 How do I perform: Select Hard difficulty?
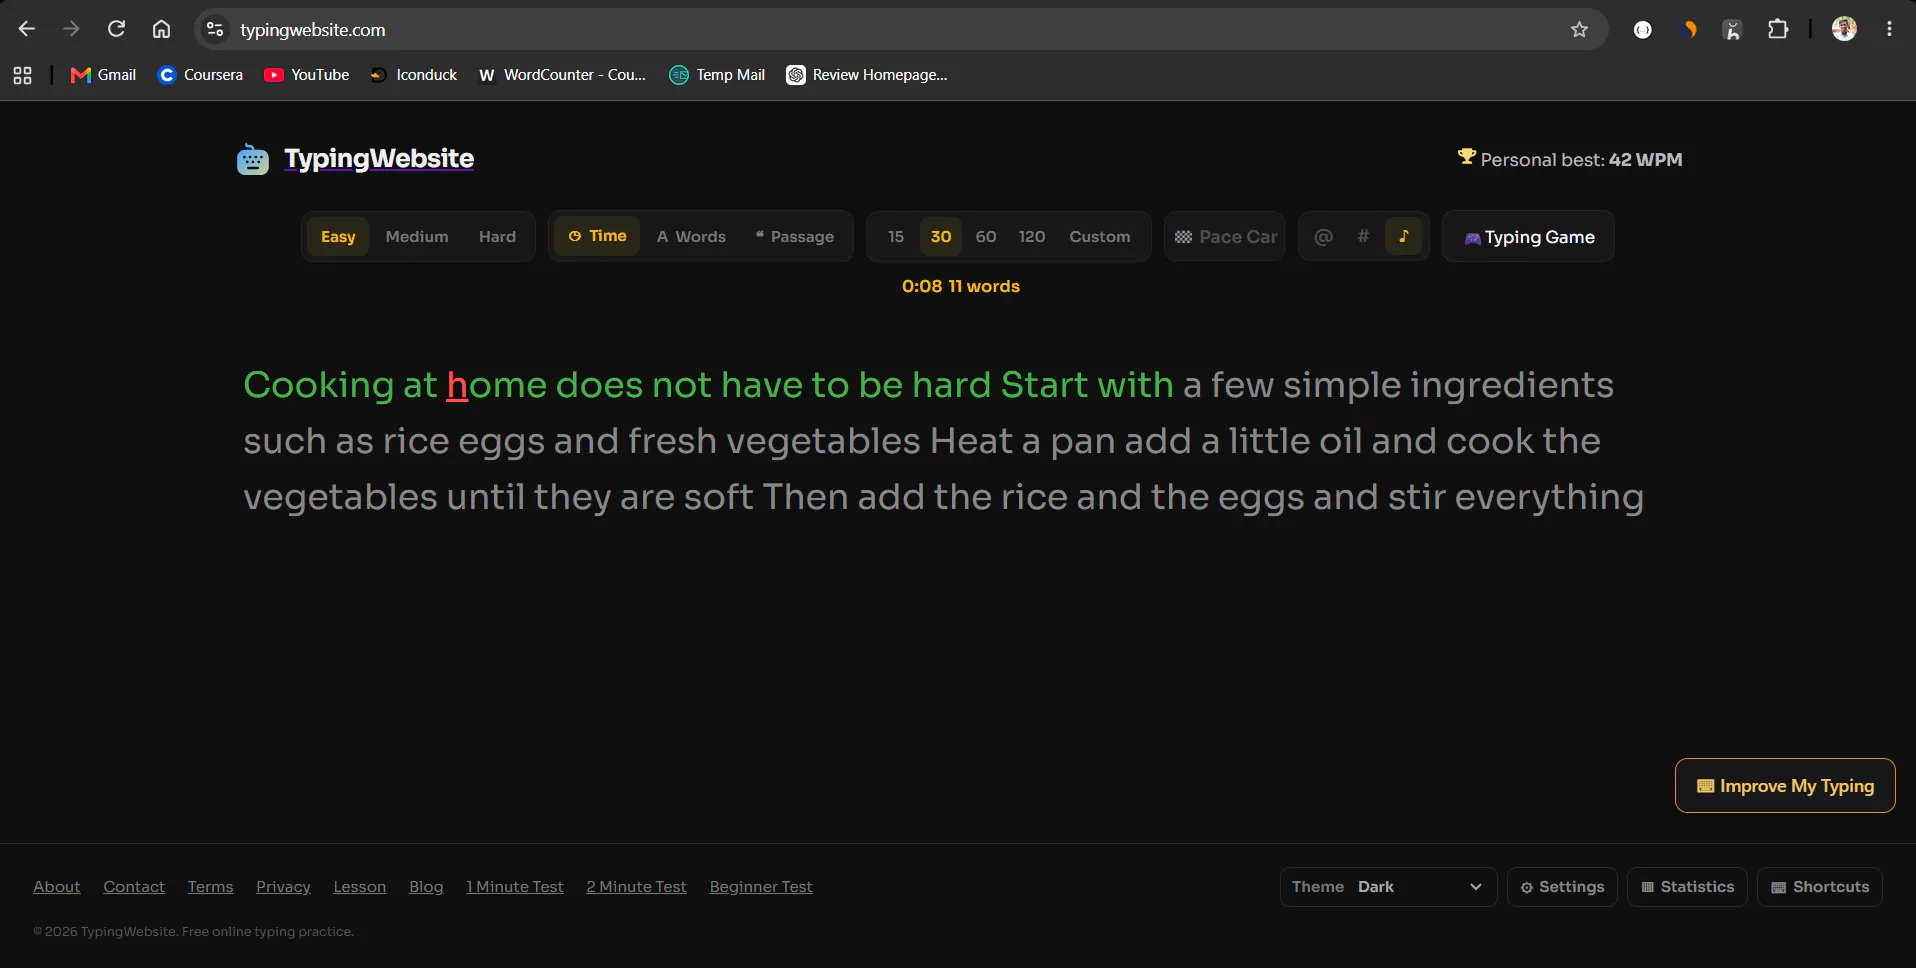point(497,237)
